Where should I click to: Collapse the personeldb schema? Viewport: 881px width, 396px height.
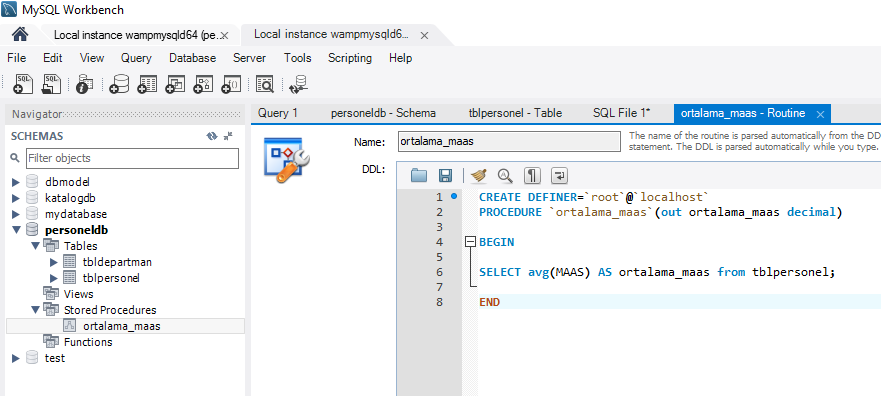pos(16,230)
